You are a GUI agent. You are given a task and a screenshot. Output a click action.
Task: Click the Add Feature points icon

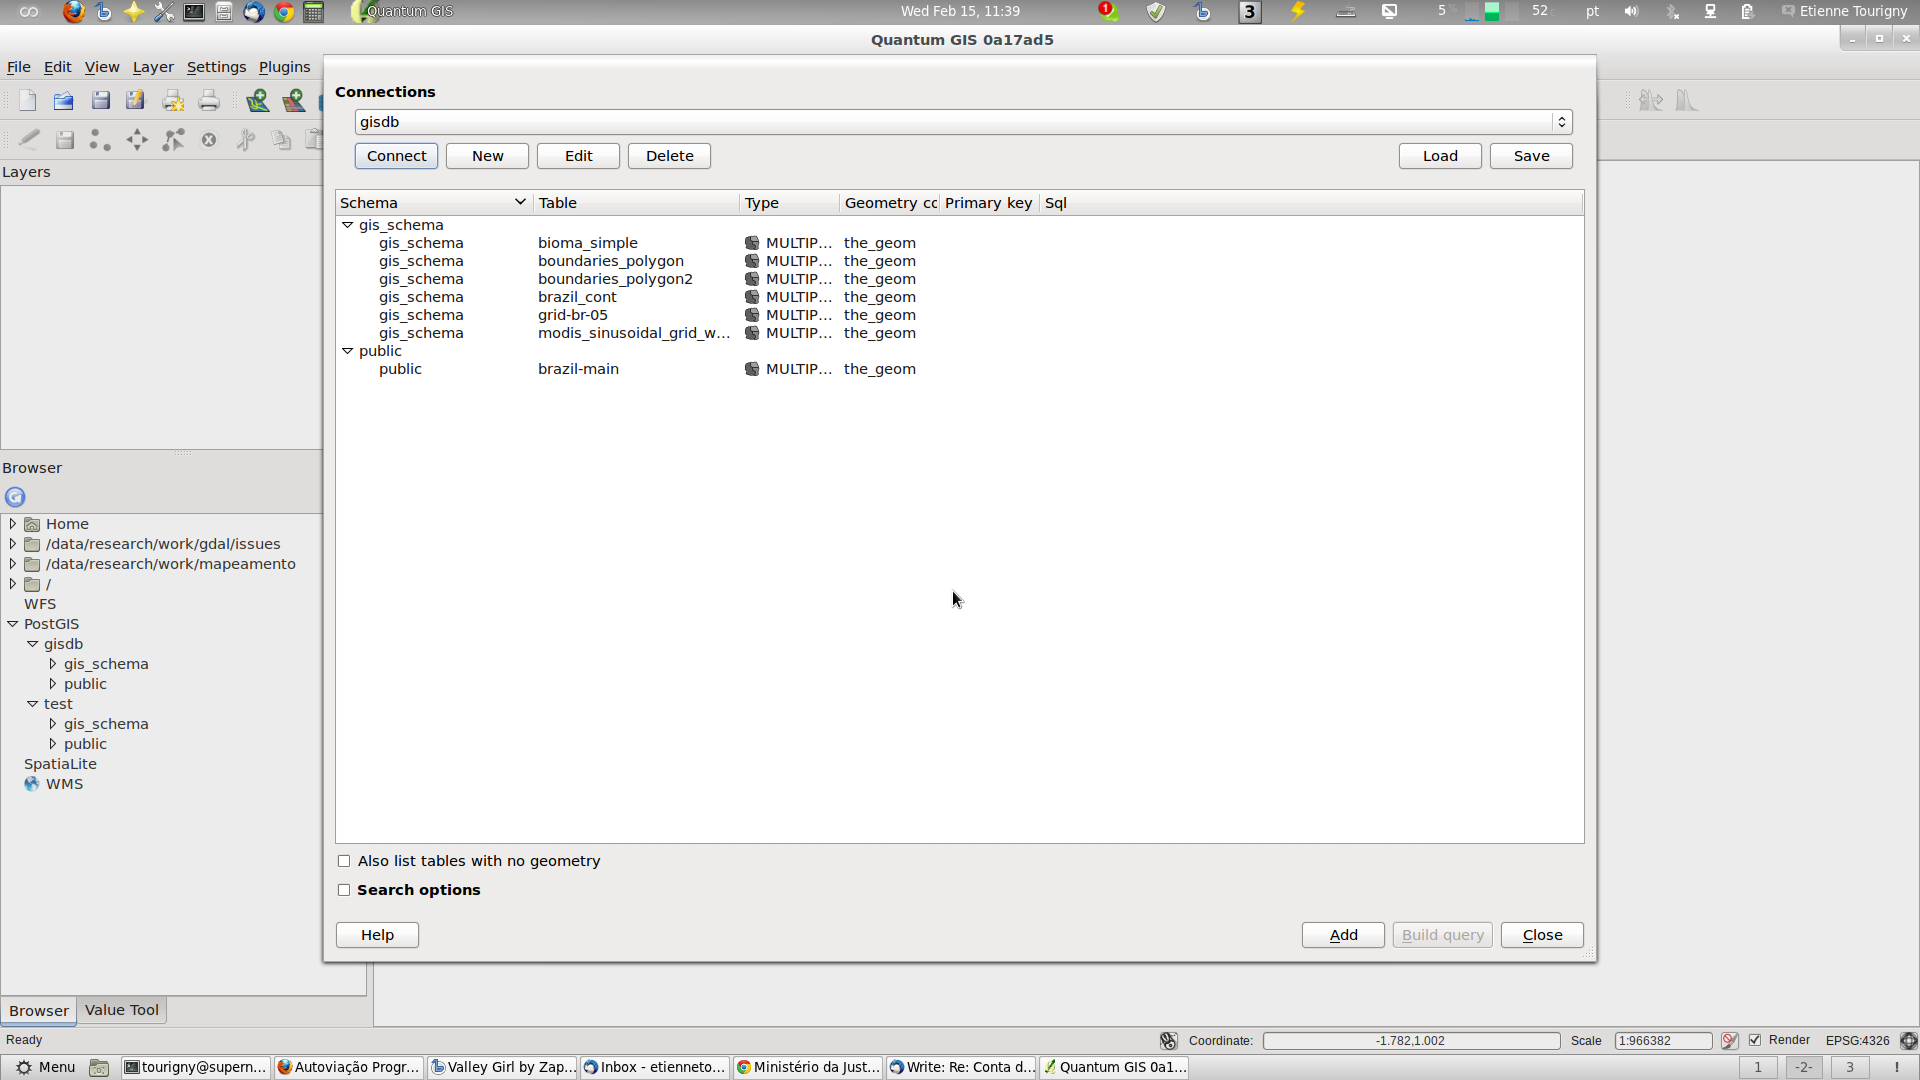100,140
